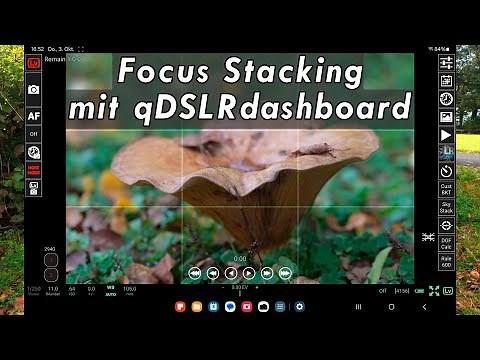Click the AF autofocus button

pyautogui.click(x=34, y=116)
